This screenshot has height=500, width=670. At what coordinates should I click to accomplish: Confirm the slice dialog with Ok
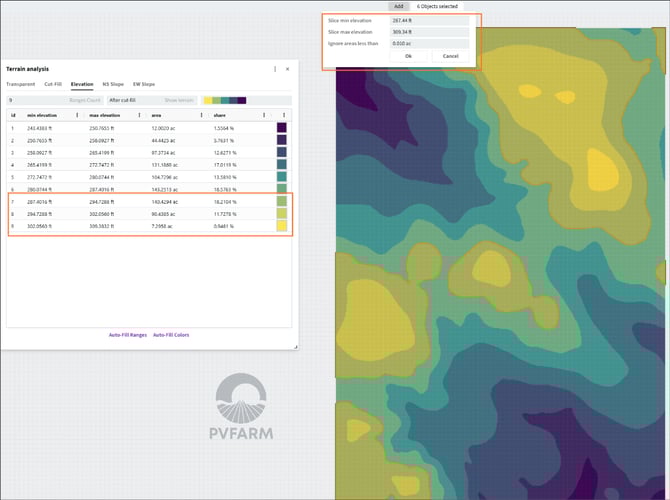coord(408,56)
